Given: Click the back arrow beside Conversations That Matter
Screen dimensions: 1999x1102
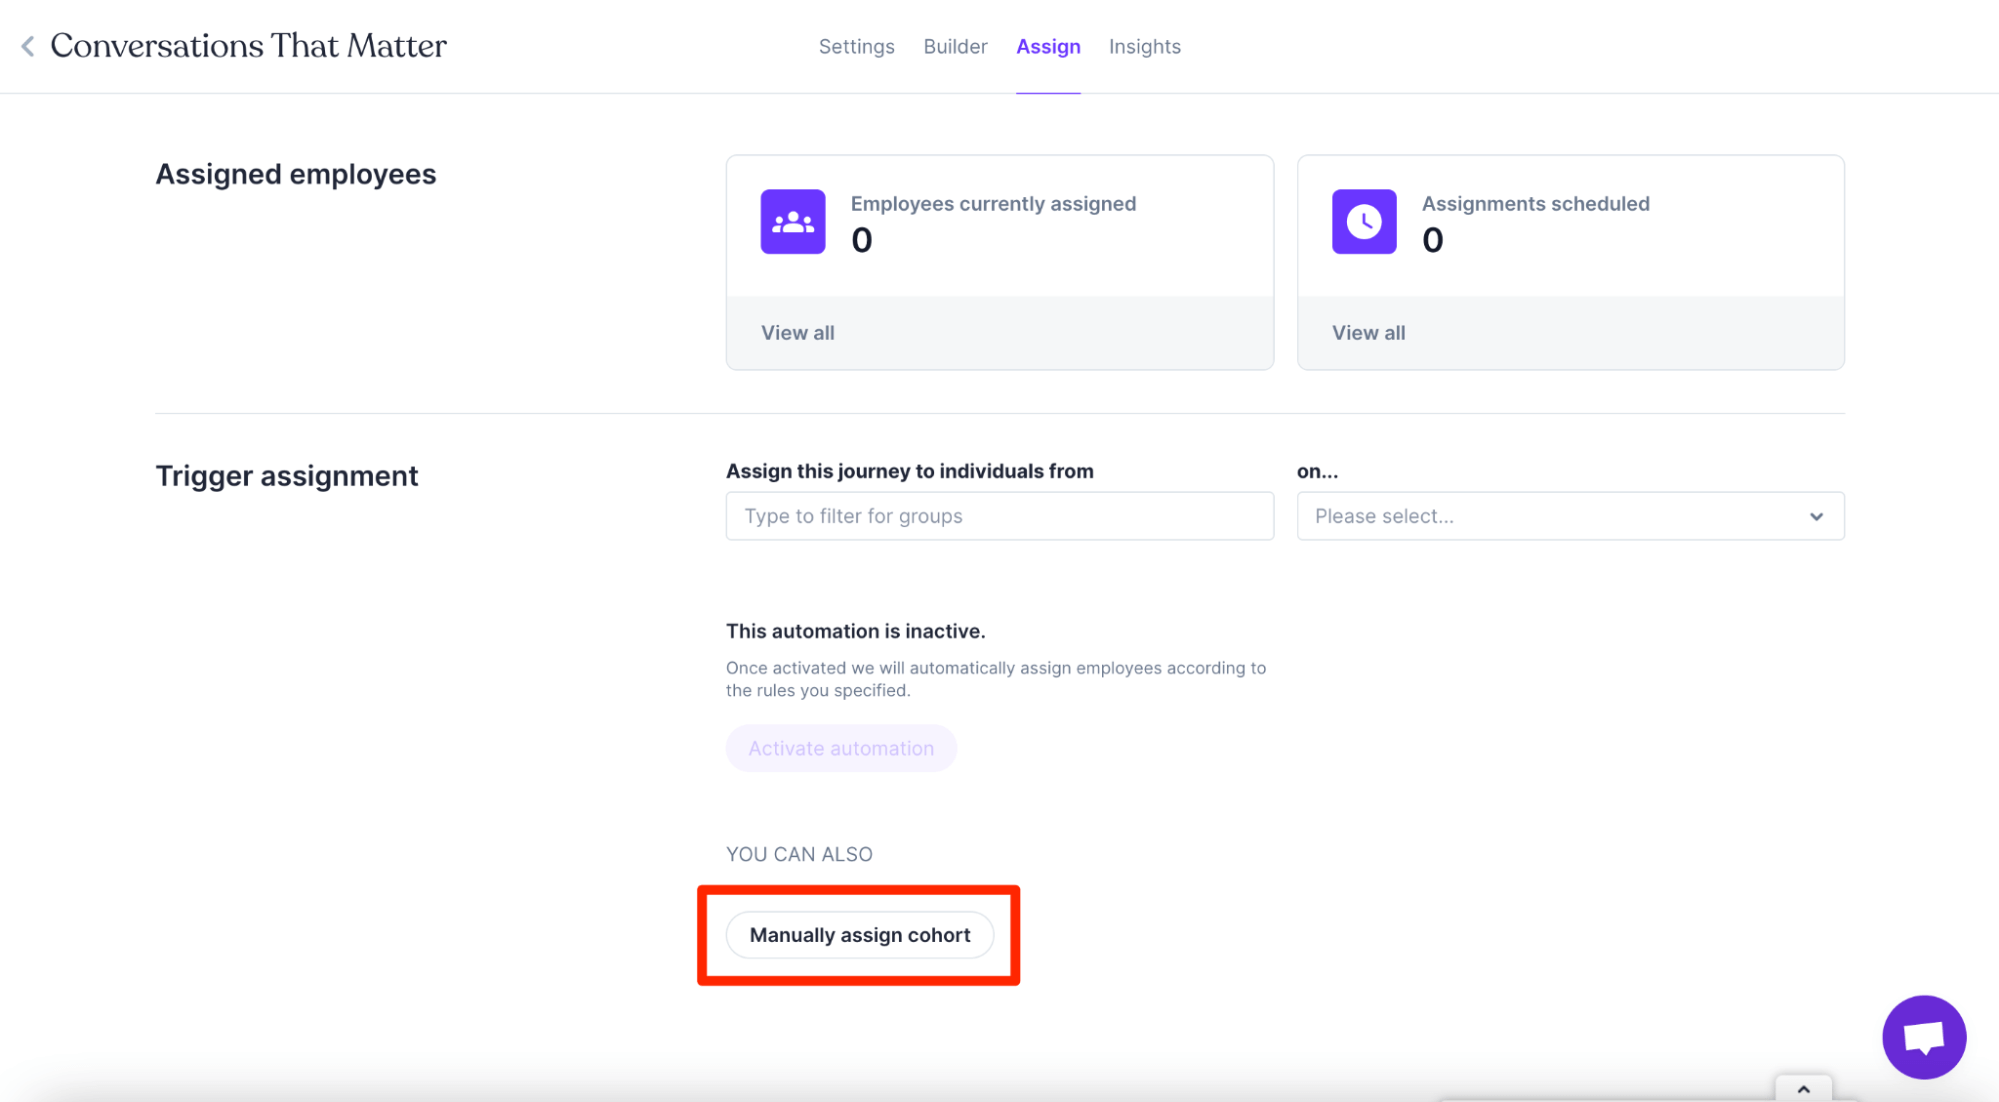Looking at the screenshot, I should pos(28,46).
